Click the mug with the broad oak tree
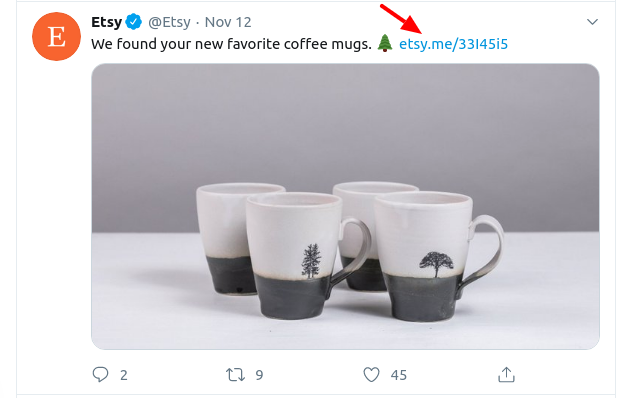This screenshot has height=398, width=622. coord(438,256)
